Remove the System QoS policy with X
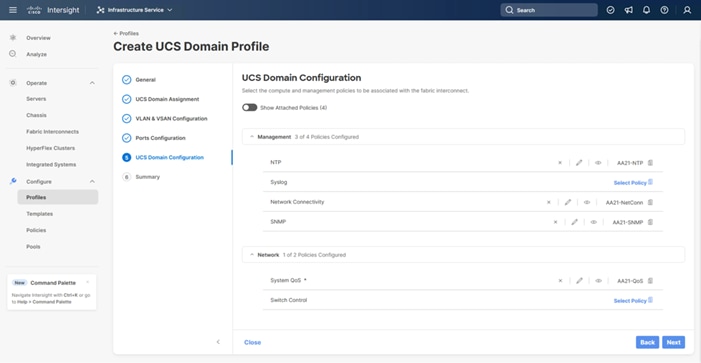The height and width of the screenshot is (363, 701). (560, 281)
